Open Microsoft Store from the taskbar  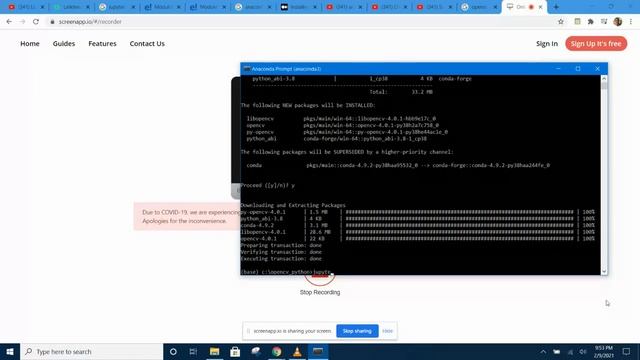click(x=235, y=351)
